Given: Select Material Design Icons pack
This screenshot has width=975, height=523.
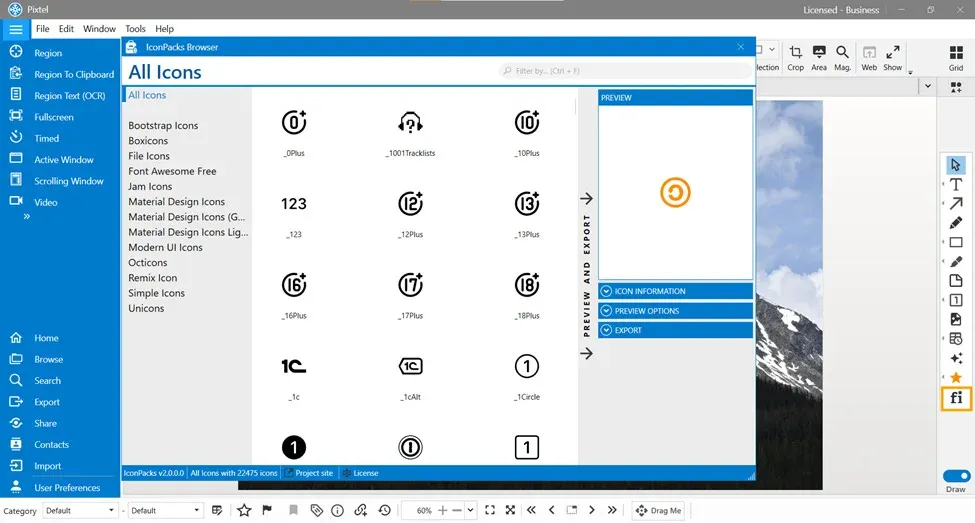Looking at the screenshot, I should 177,201.
